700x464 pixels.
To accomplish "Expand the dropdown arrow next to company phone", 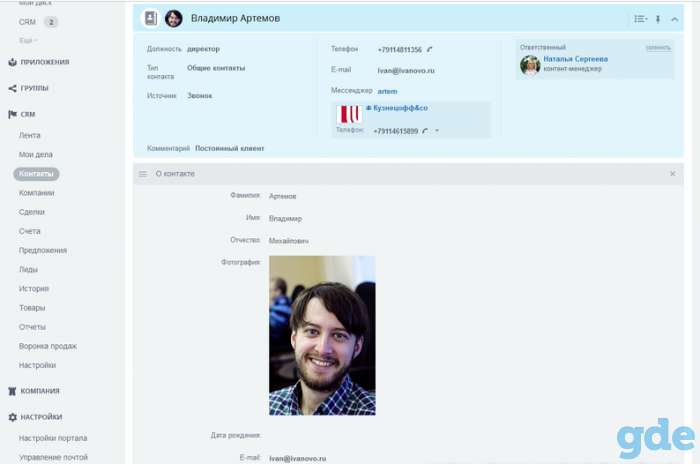I will (x=437, y=131).
